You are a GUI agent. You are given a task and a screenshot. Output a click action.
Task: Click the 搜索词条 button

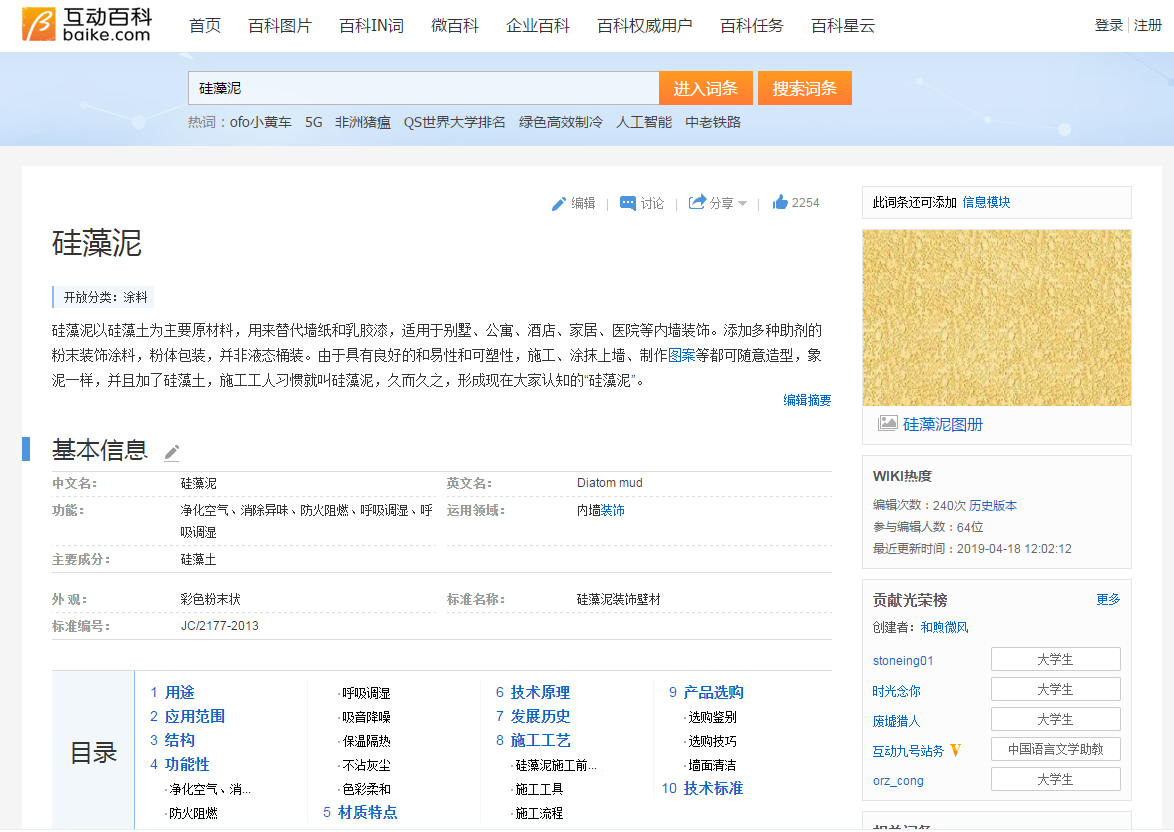[804, 88]
